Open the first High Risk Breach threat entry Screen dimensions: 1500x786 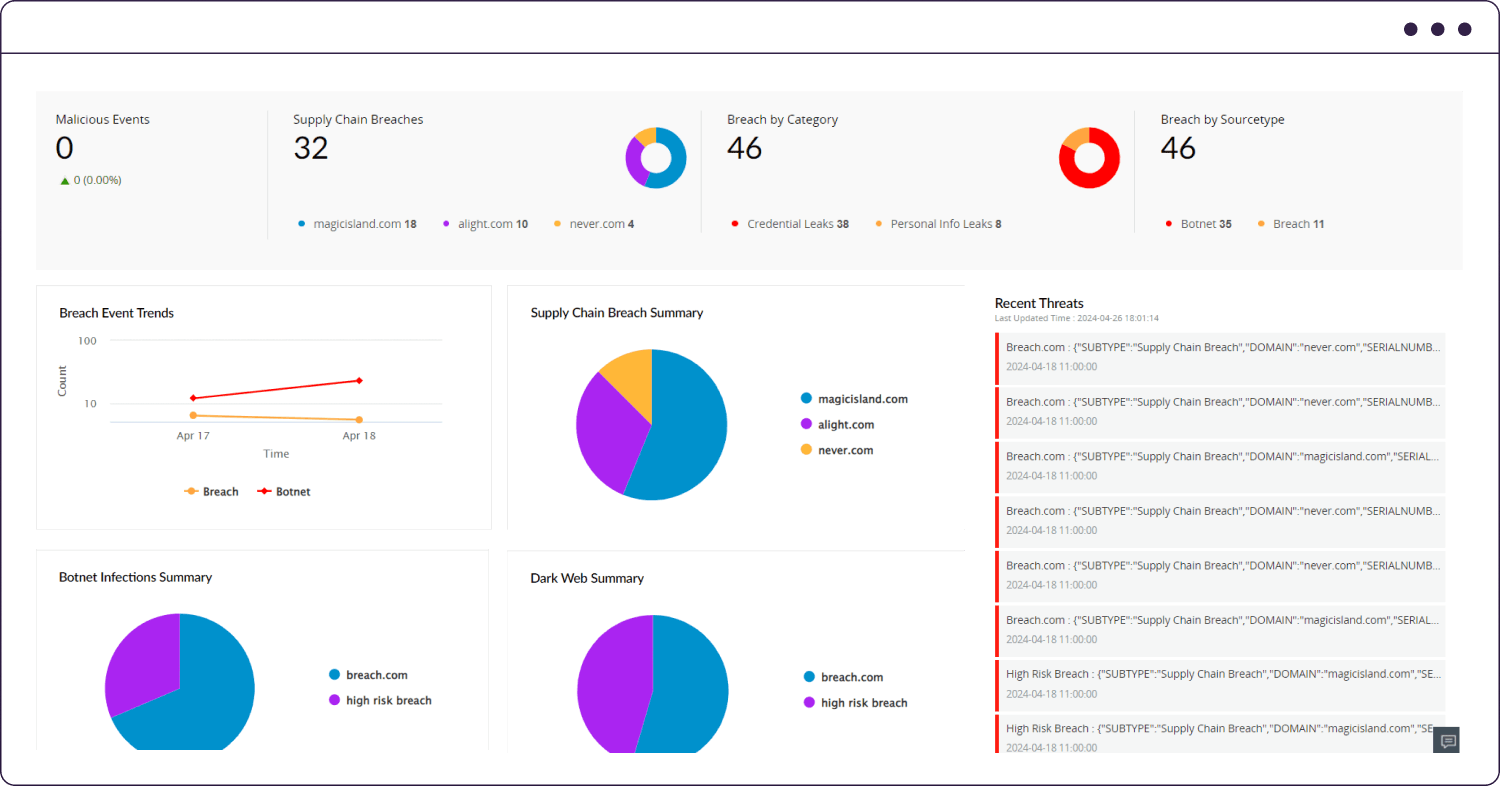[x=1220, y=684]
